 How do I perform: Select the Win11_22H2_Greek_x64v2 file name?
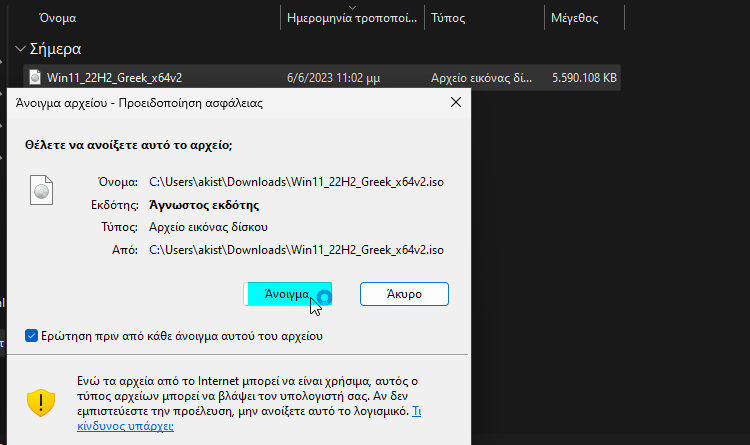[x=114, y=77]
